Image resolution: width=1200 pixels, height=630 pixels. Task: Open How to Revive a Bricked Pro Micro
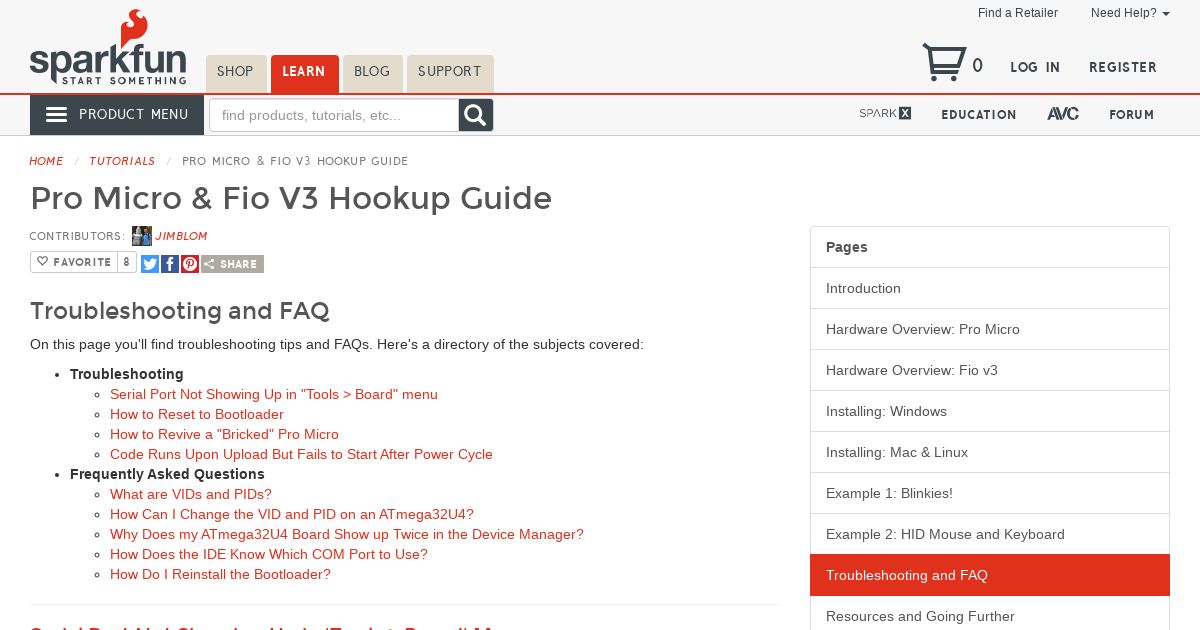224,434
